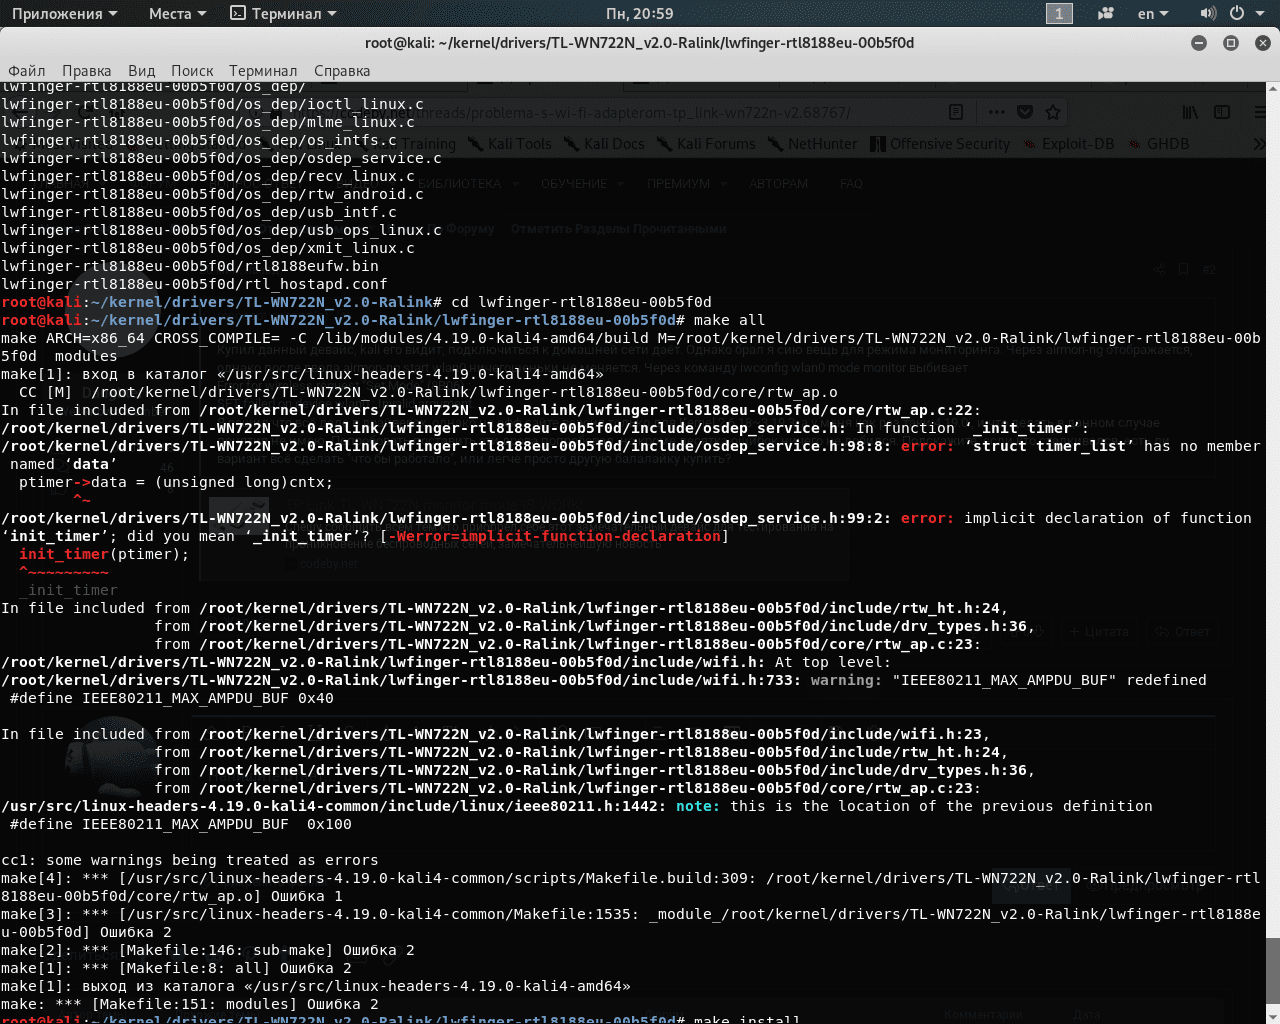Click bookmark star icon in browser behind
Screen dimensions: 1280x1024
click(x=1053, y=112)
